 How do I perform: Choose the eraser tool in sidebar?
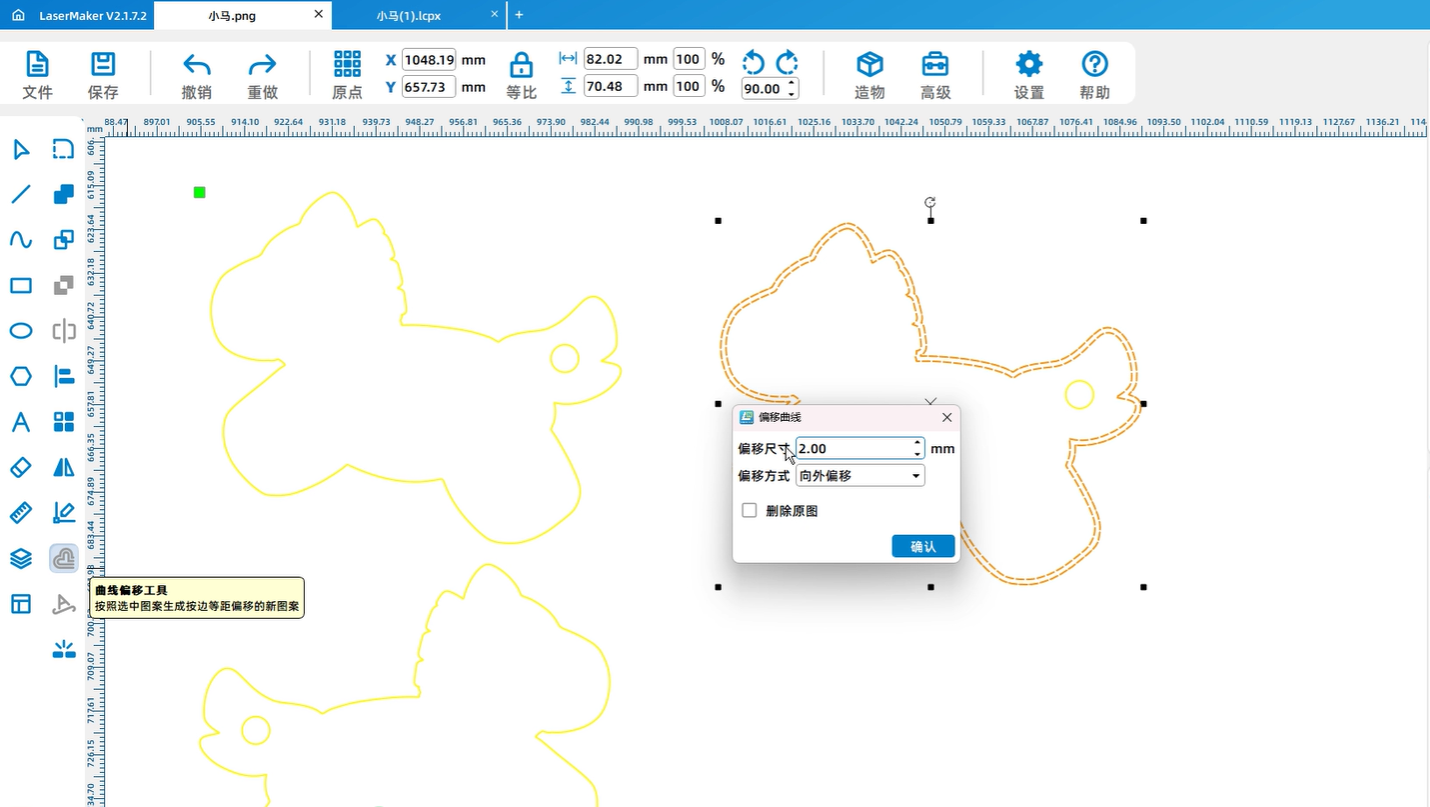tap(21, 467)
